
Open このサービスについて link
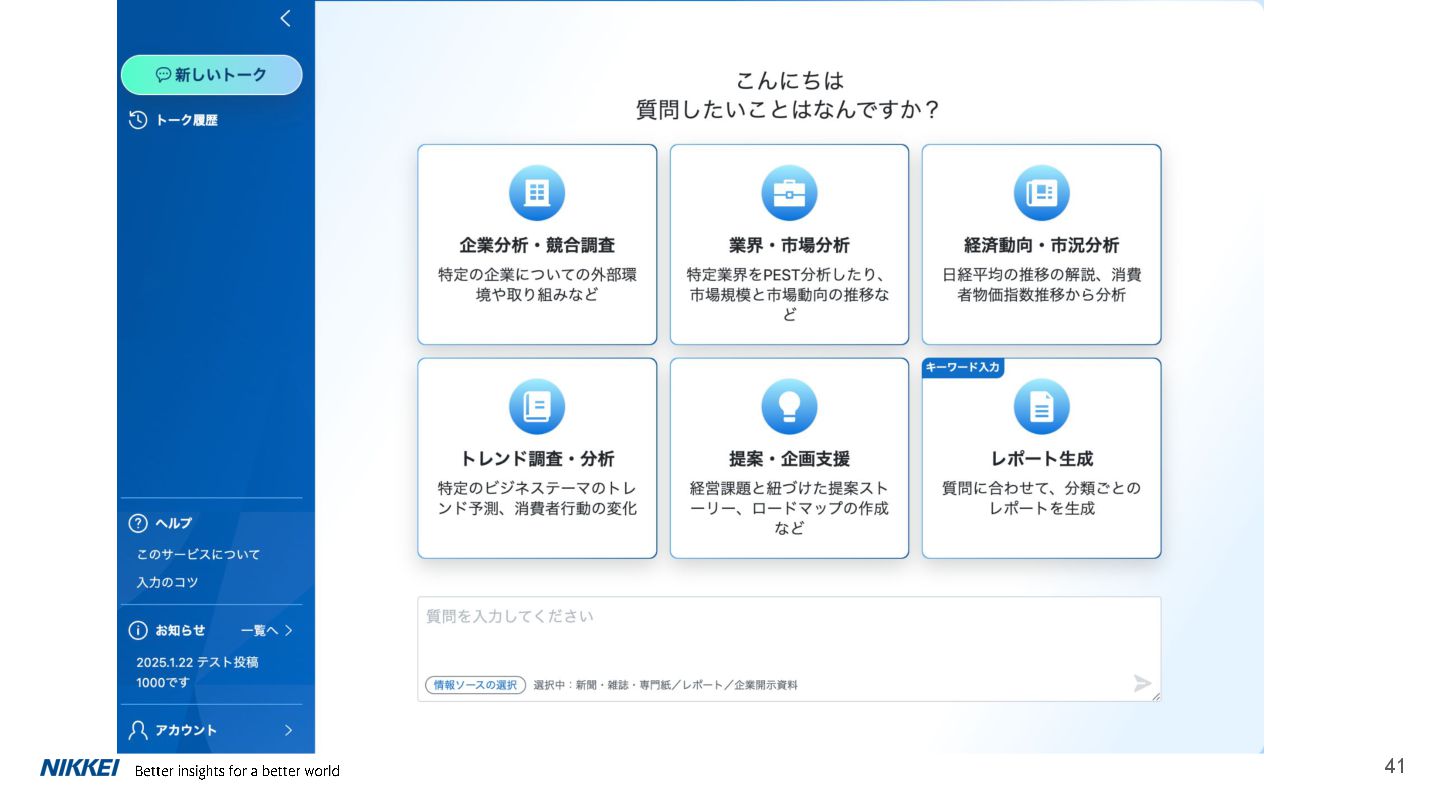pos(198,554)
